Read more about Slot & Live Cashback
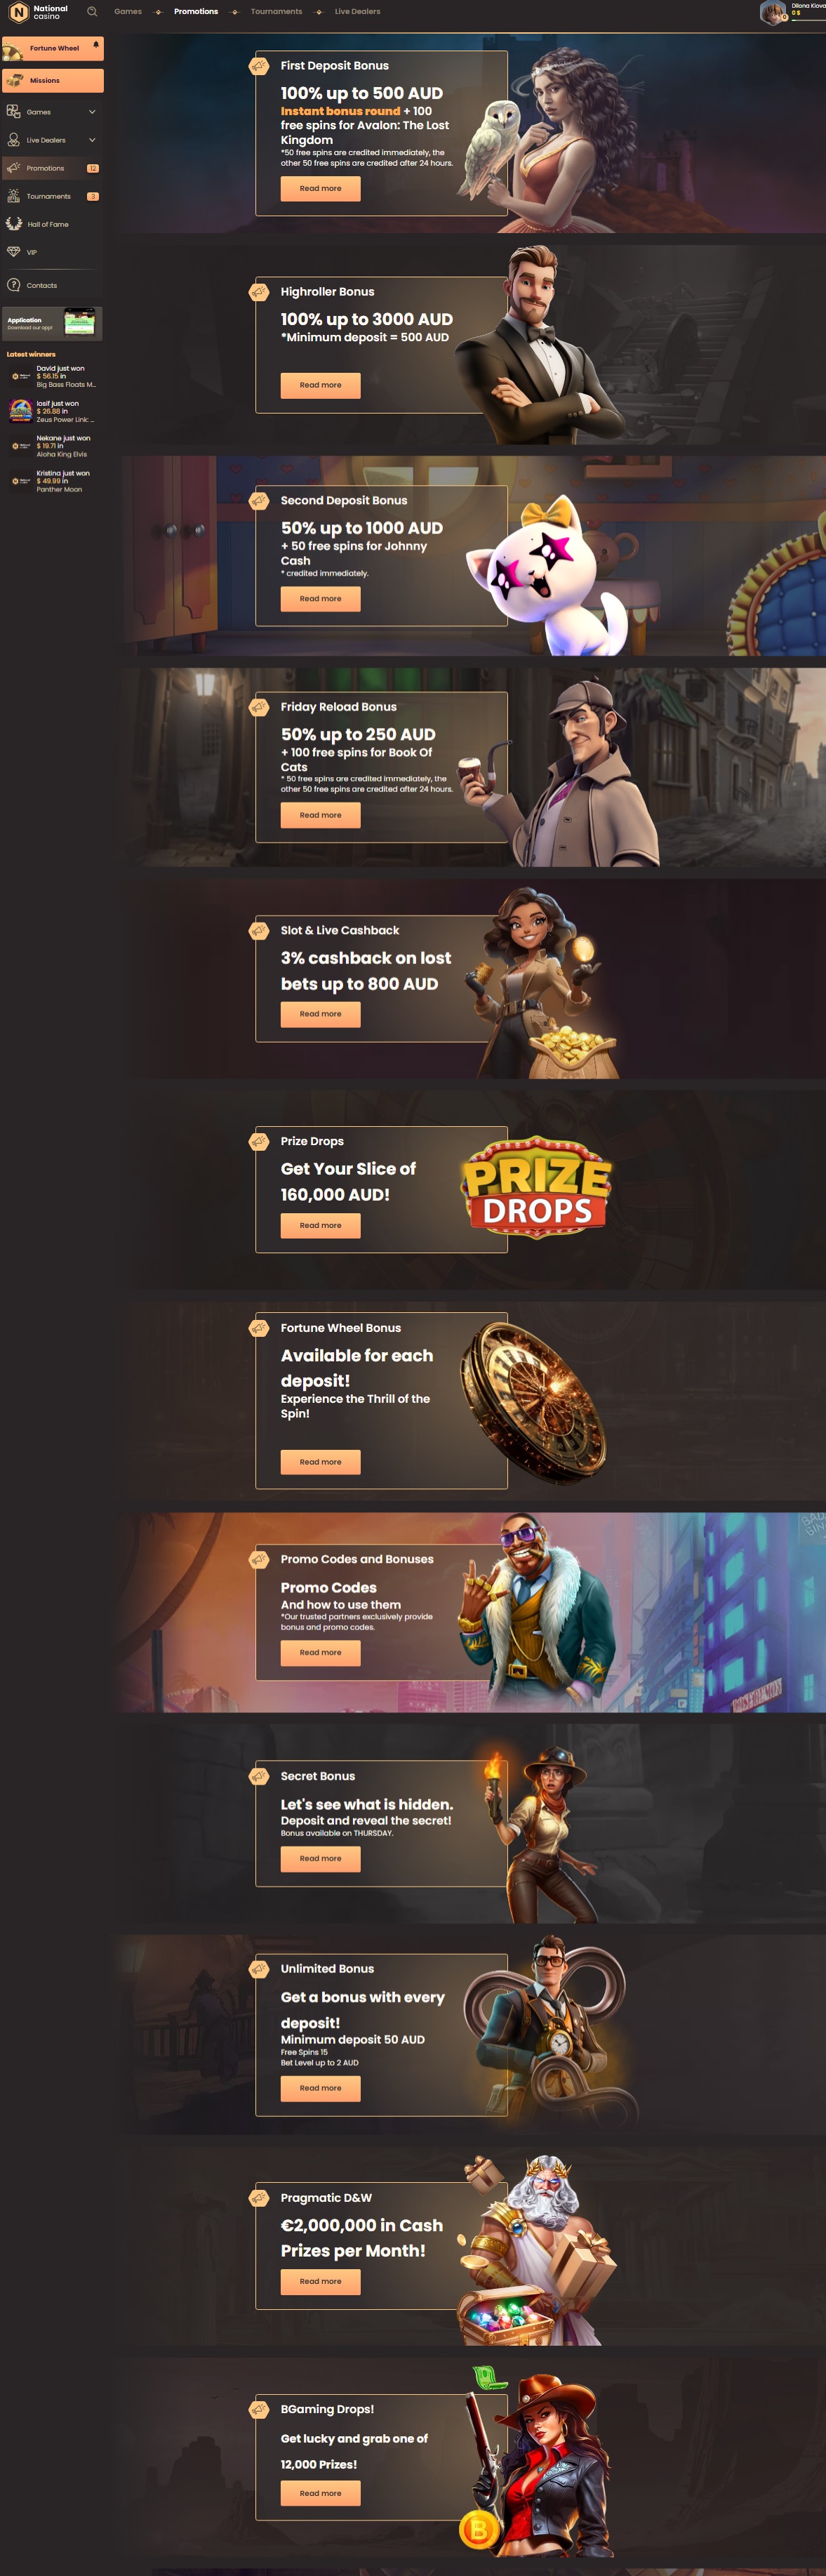 [320, 1014]
